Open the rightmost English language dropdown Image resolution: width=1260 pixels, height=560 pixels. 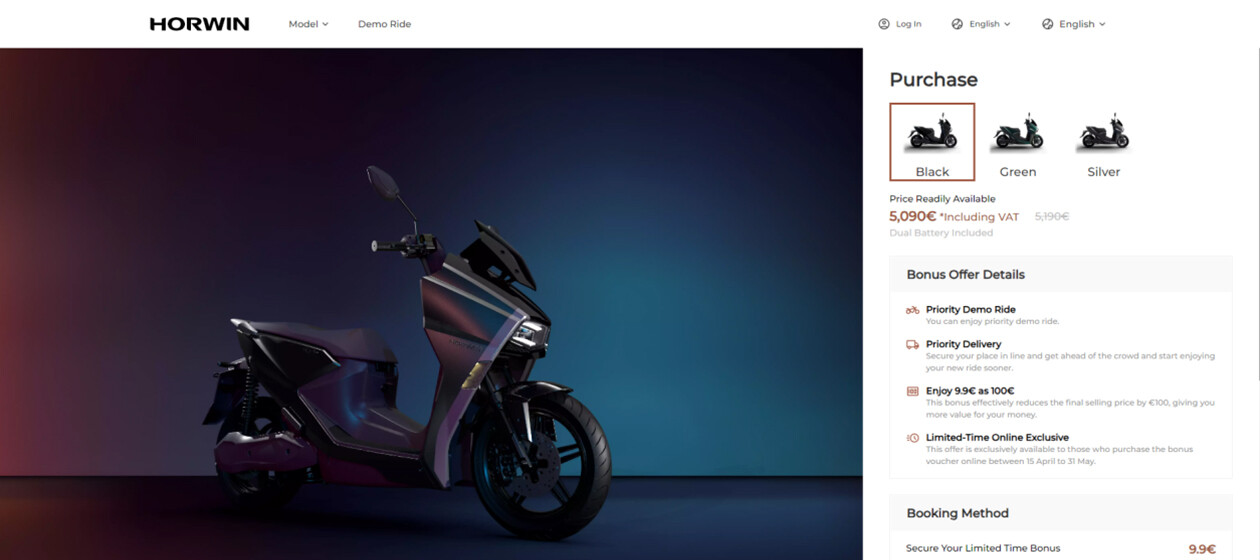coord(1074,24)
